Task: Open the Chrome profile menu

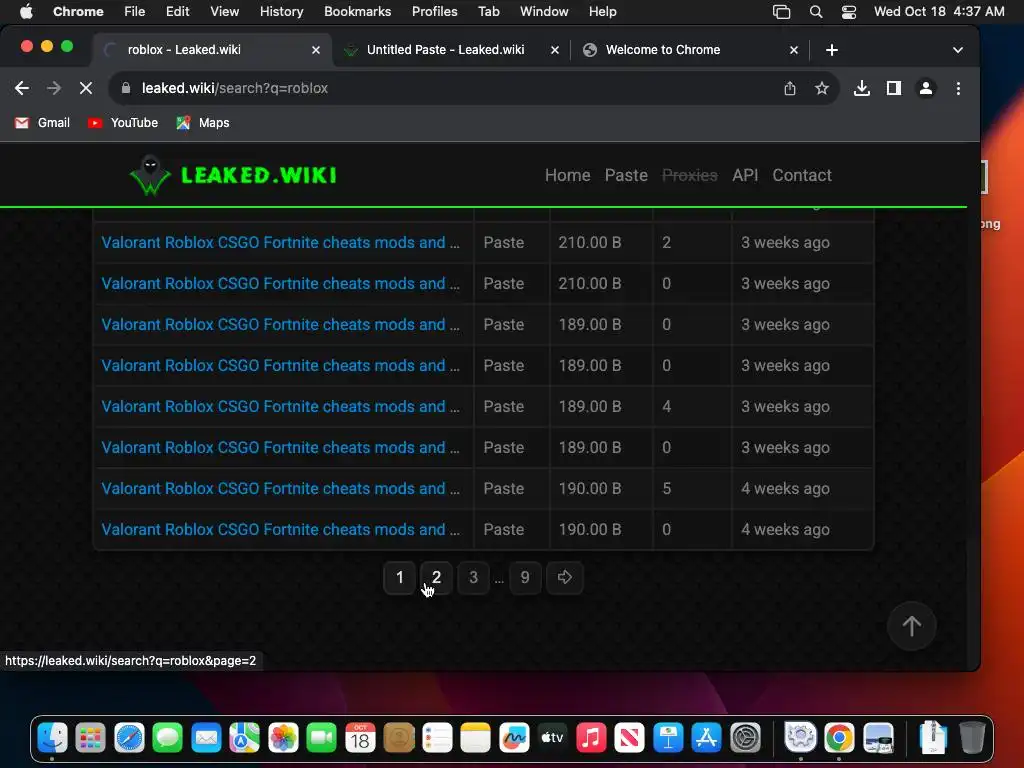Action: [x=925, y=88]
